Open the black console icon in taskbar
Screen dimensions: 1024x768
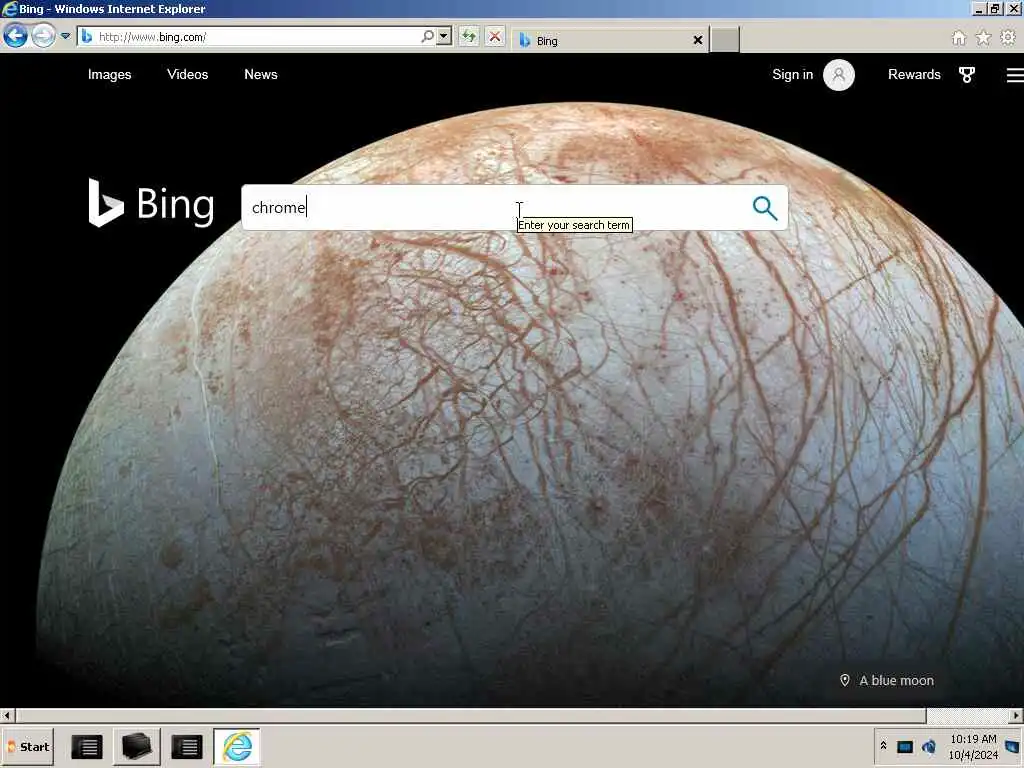pos(136,746)
